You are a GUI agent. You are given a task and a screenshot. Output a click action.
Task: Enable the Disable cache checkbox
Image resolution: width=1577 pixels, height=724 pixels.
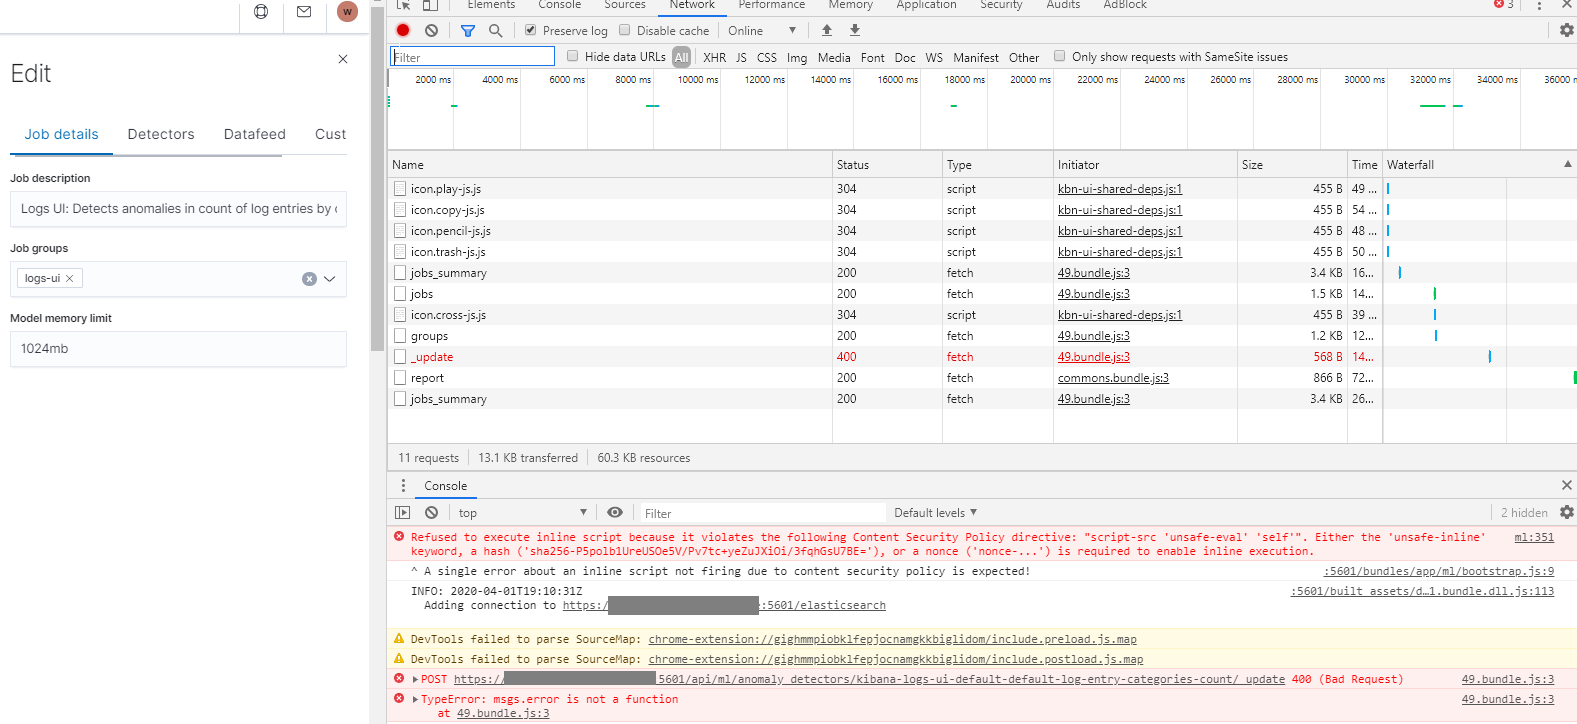coord(625,30)
